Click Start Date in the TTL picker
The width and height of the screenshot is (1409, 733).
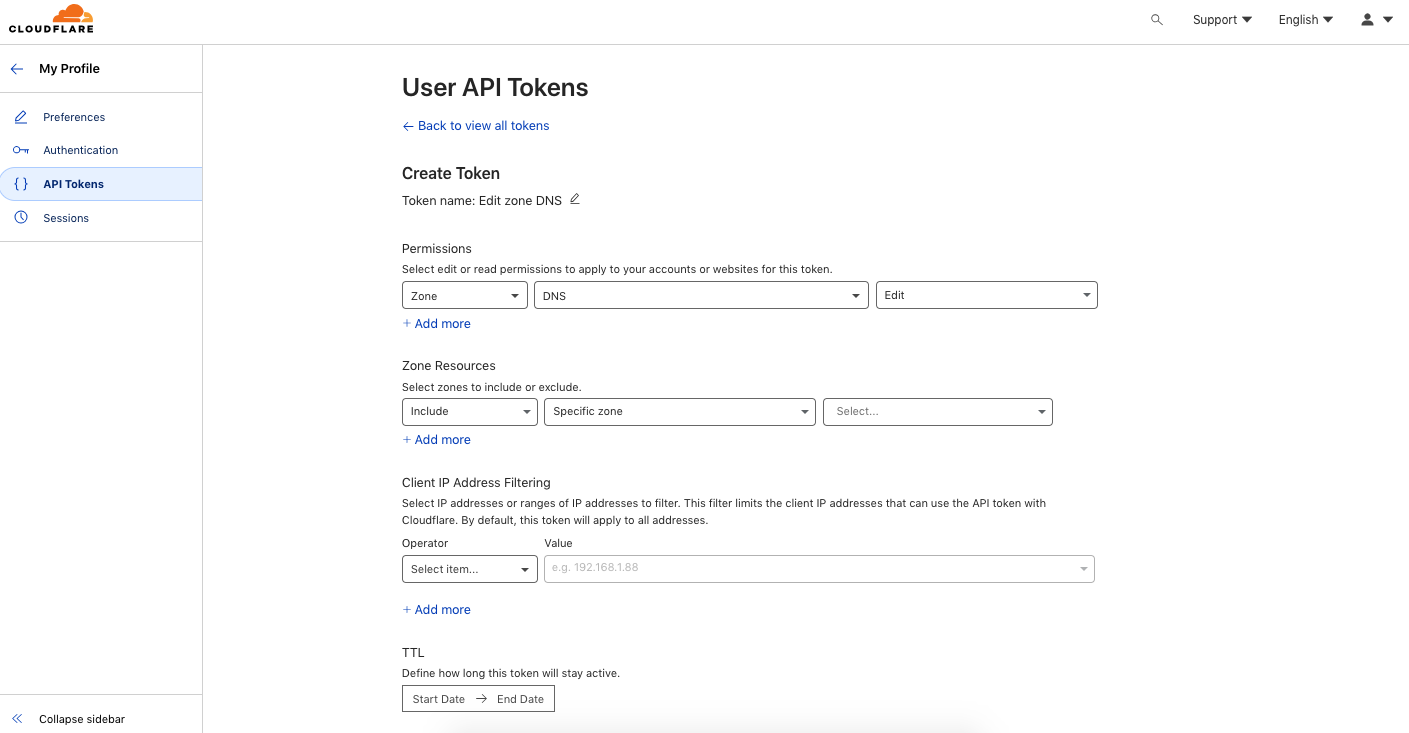point(439,699)
